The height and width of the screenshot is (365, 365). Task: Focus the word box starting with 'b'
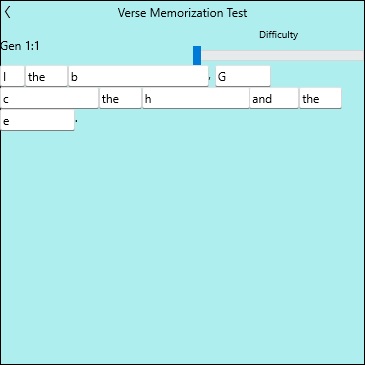[138, 76]
